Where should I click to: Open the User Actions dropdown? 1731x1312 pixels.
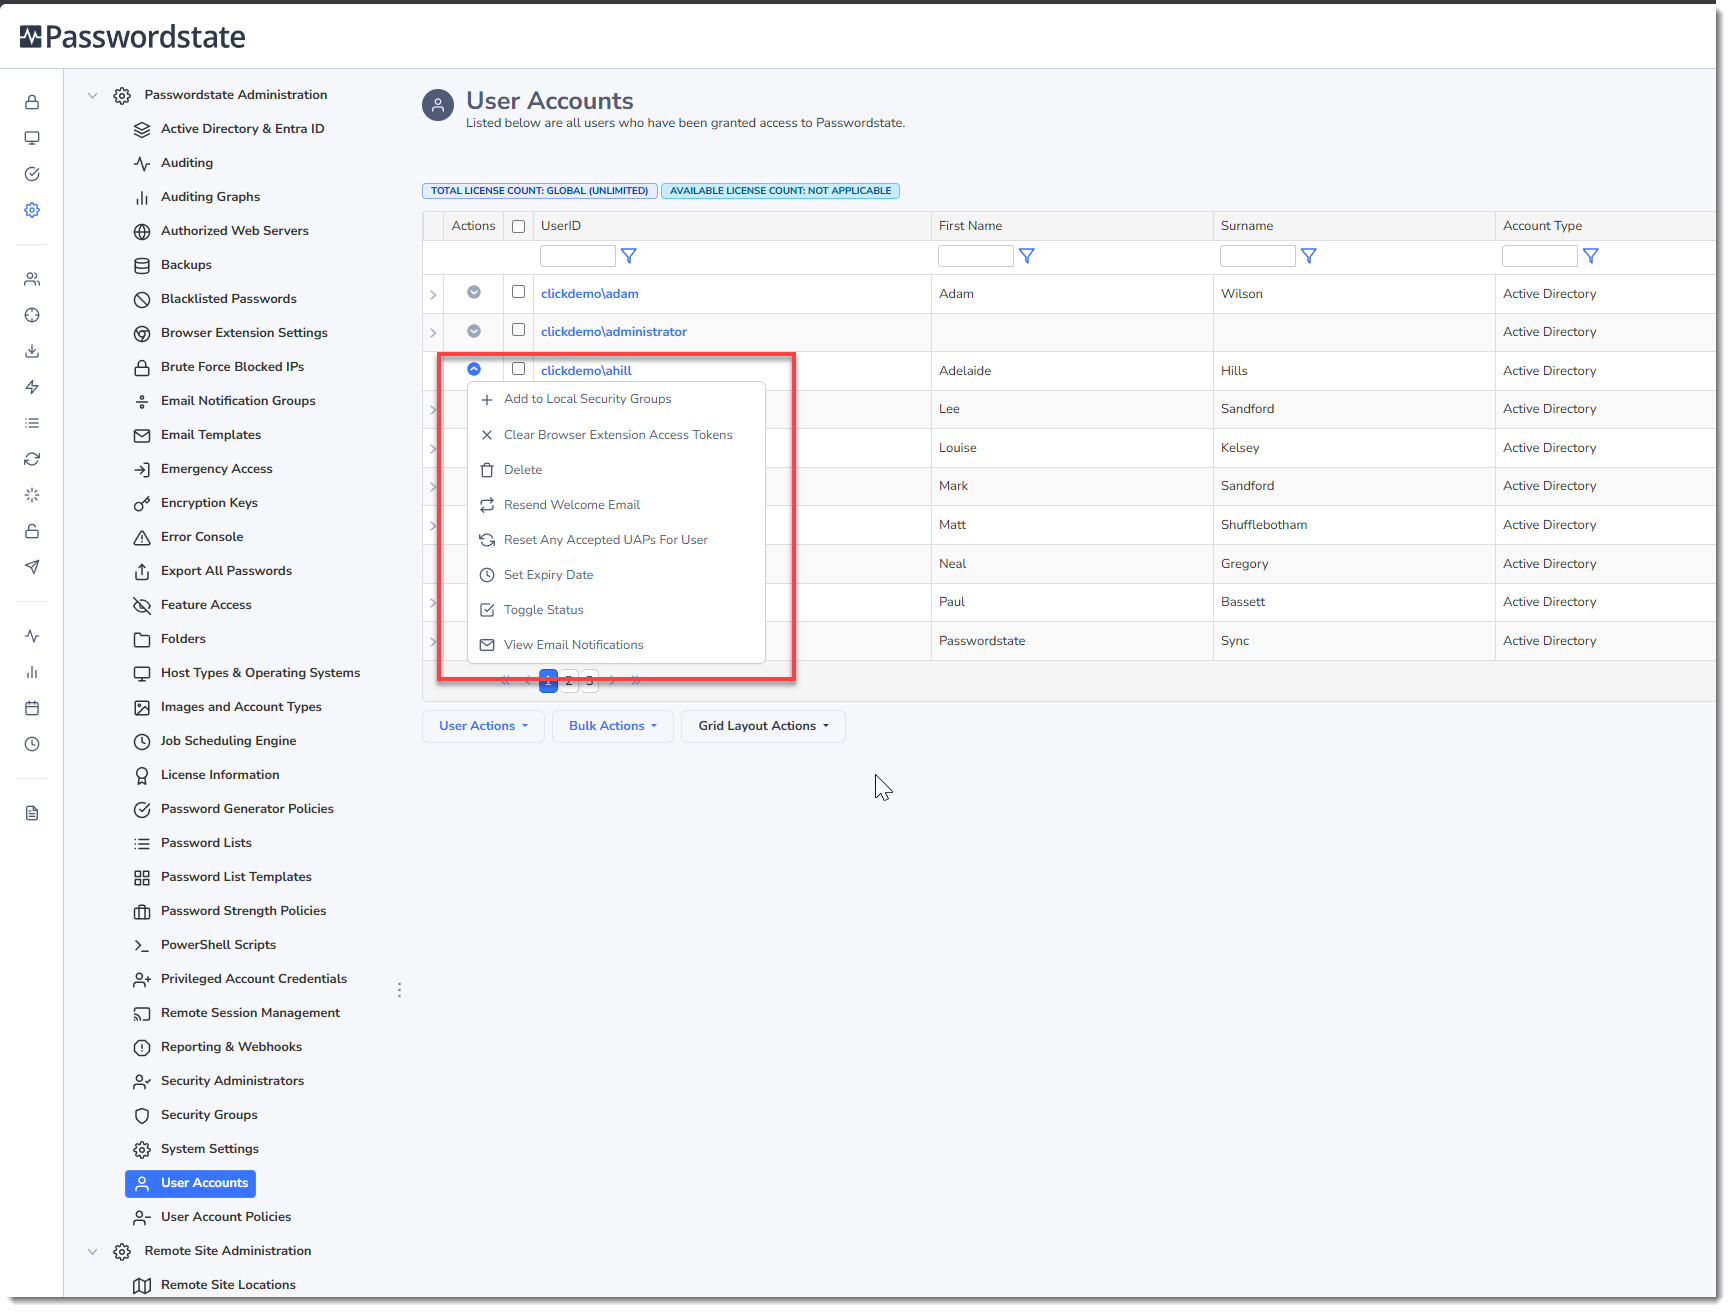[483, 726]
